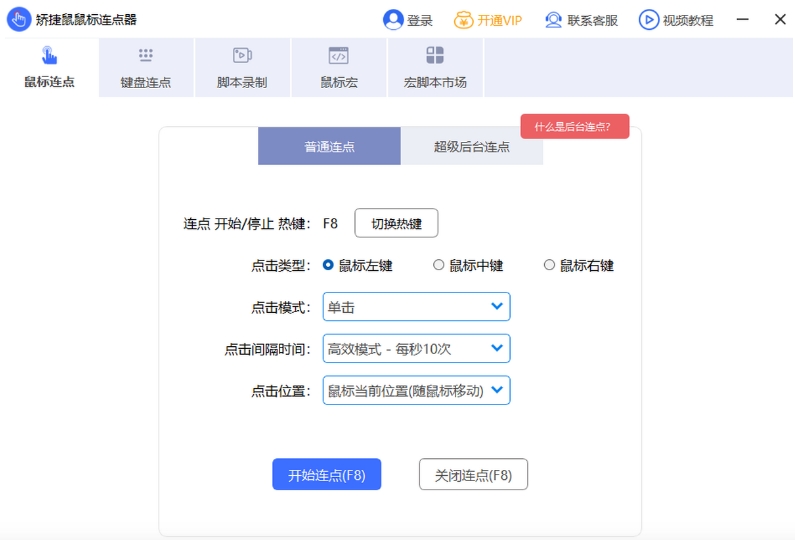795x540 pixels.
Task: Click the 登录 link text
Action: pyautogui.click(x=420, y=21)
